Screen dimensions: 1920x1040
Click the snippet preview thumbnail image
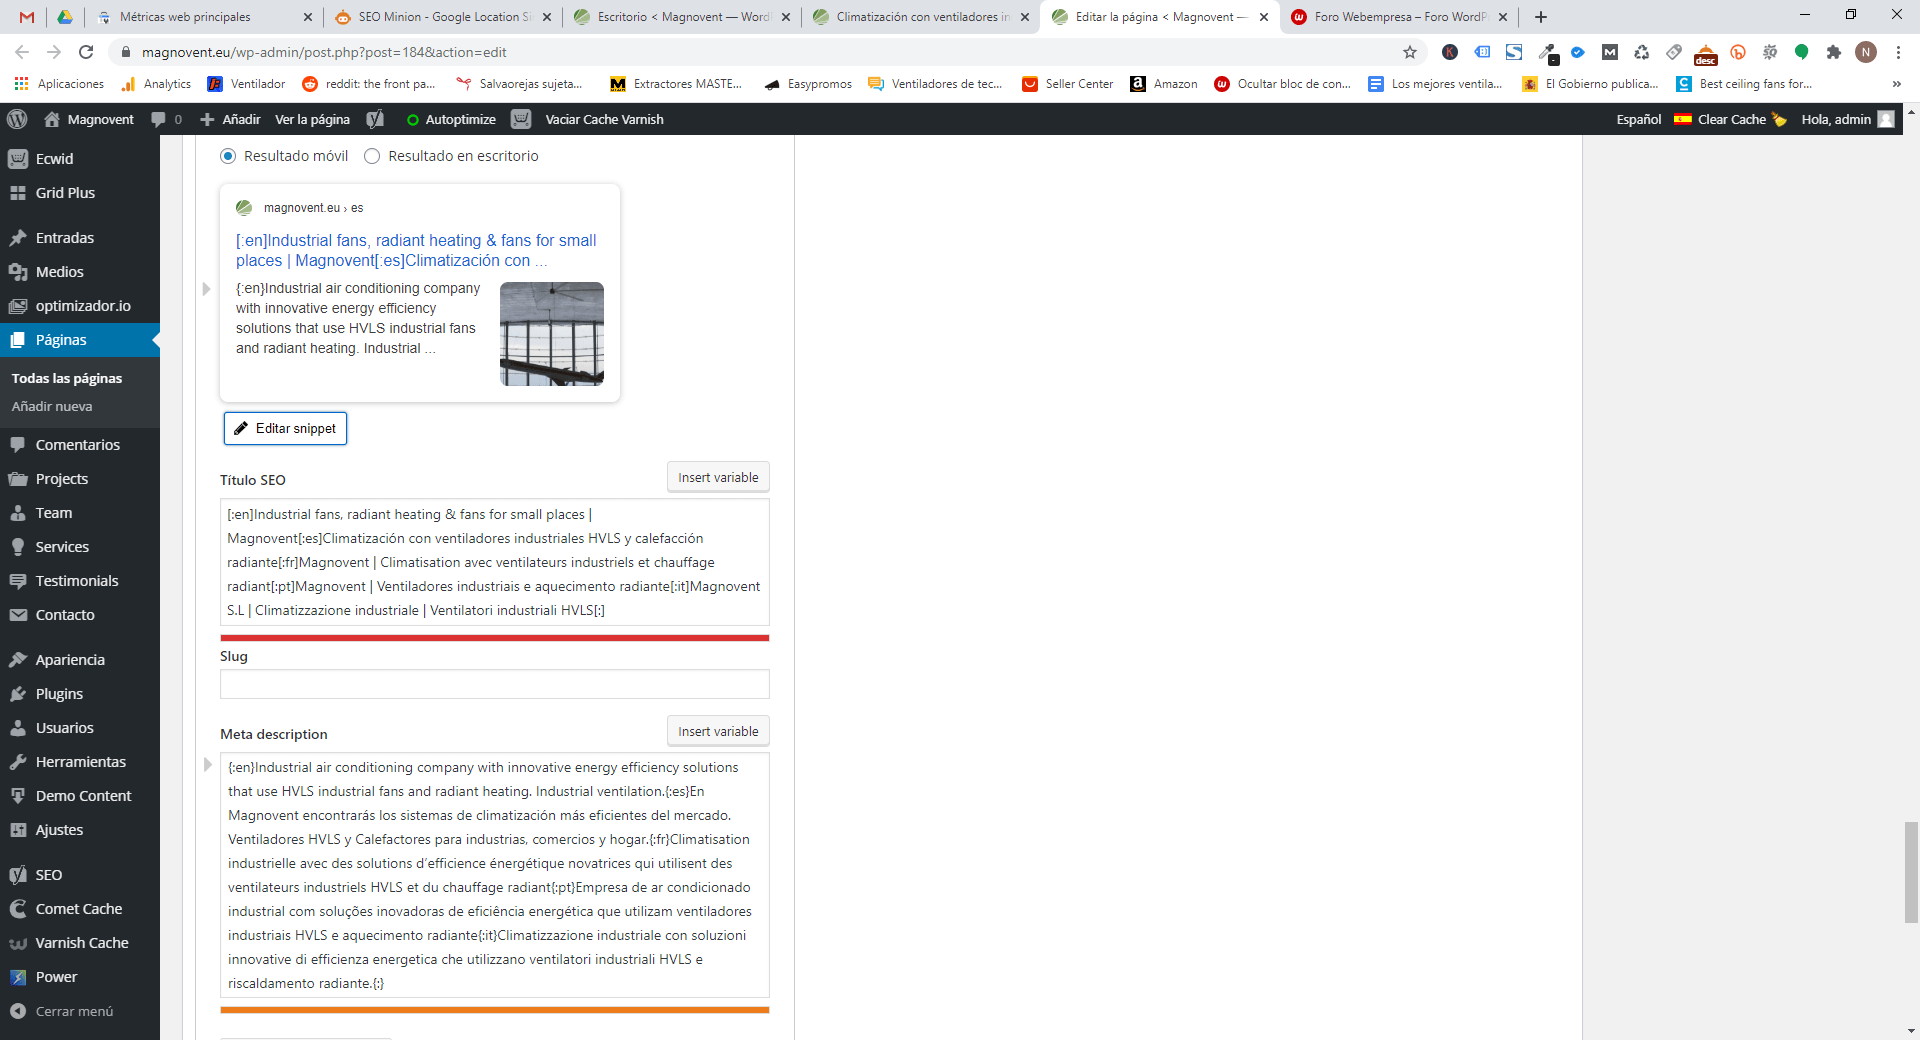[552, 334]
